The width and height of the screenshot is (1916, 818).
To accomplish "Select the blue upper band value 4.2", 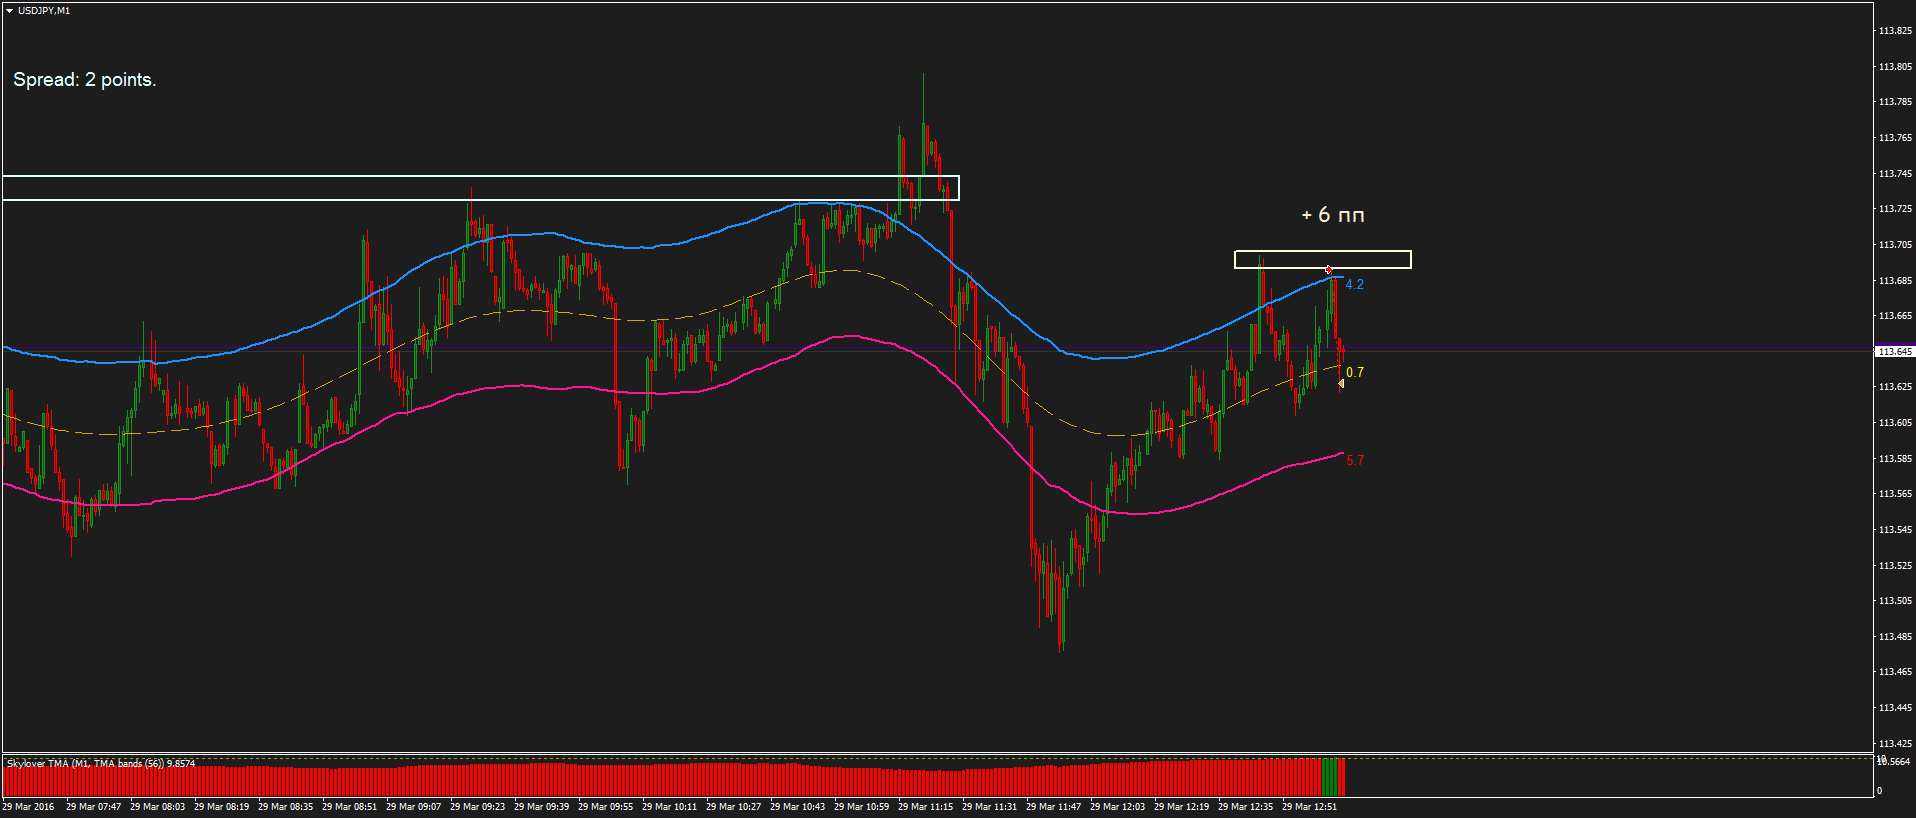I will (x=1354, y=285).
